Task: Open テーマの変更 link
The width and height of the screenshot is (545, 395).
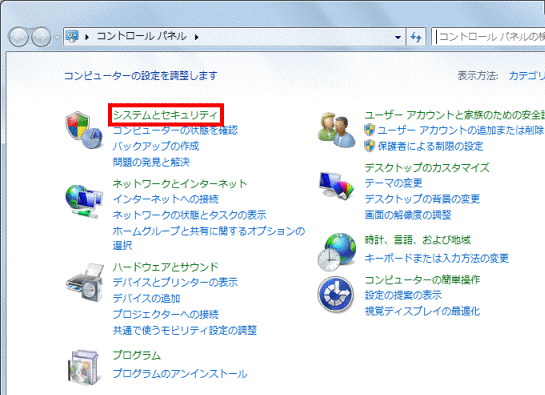Action: (393, 183)
